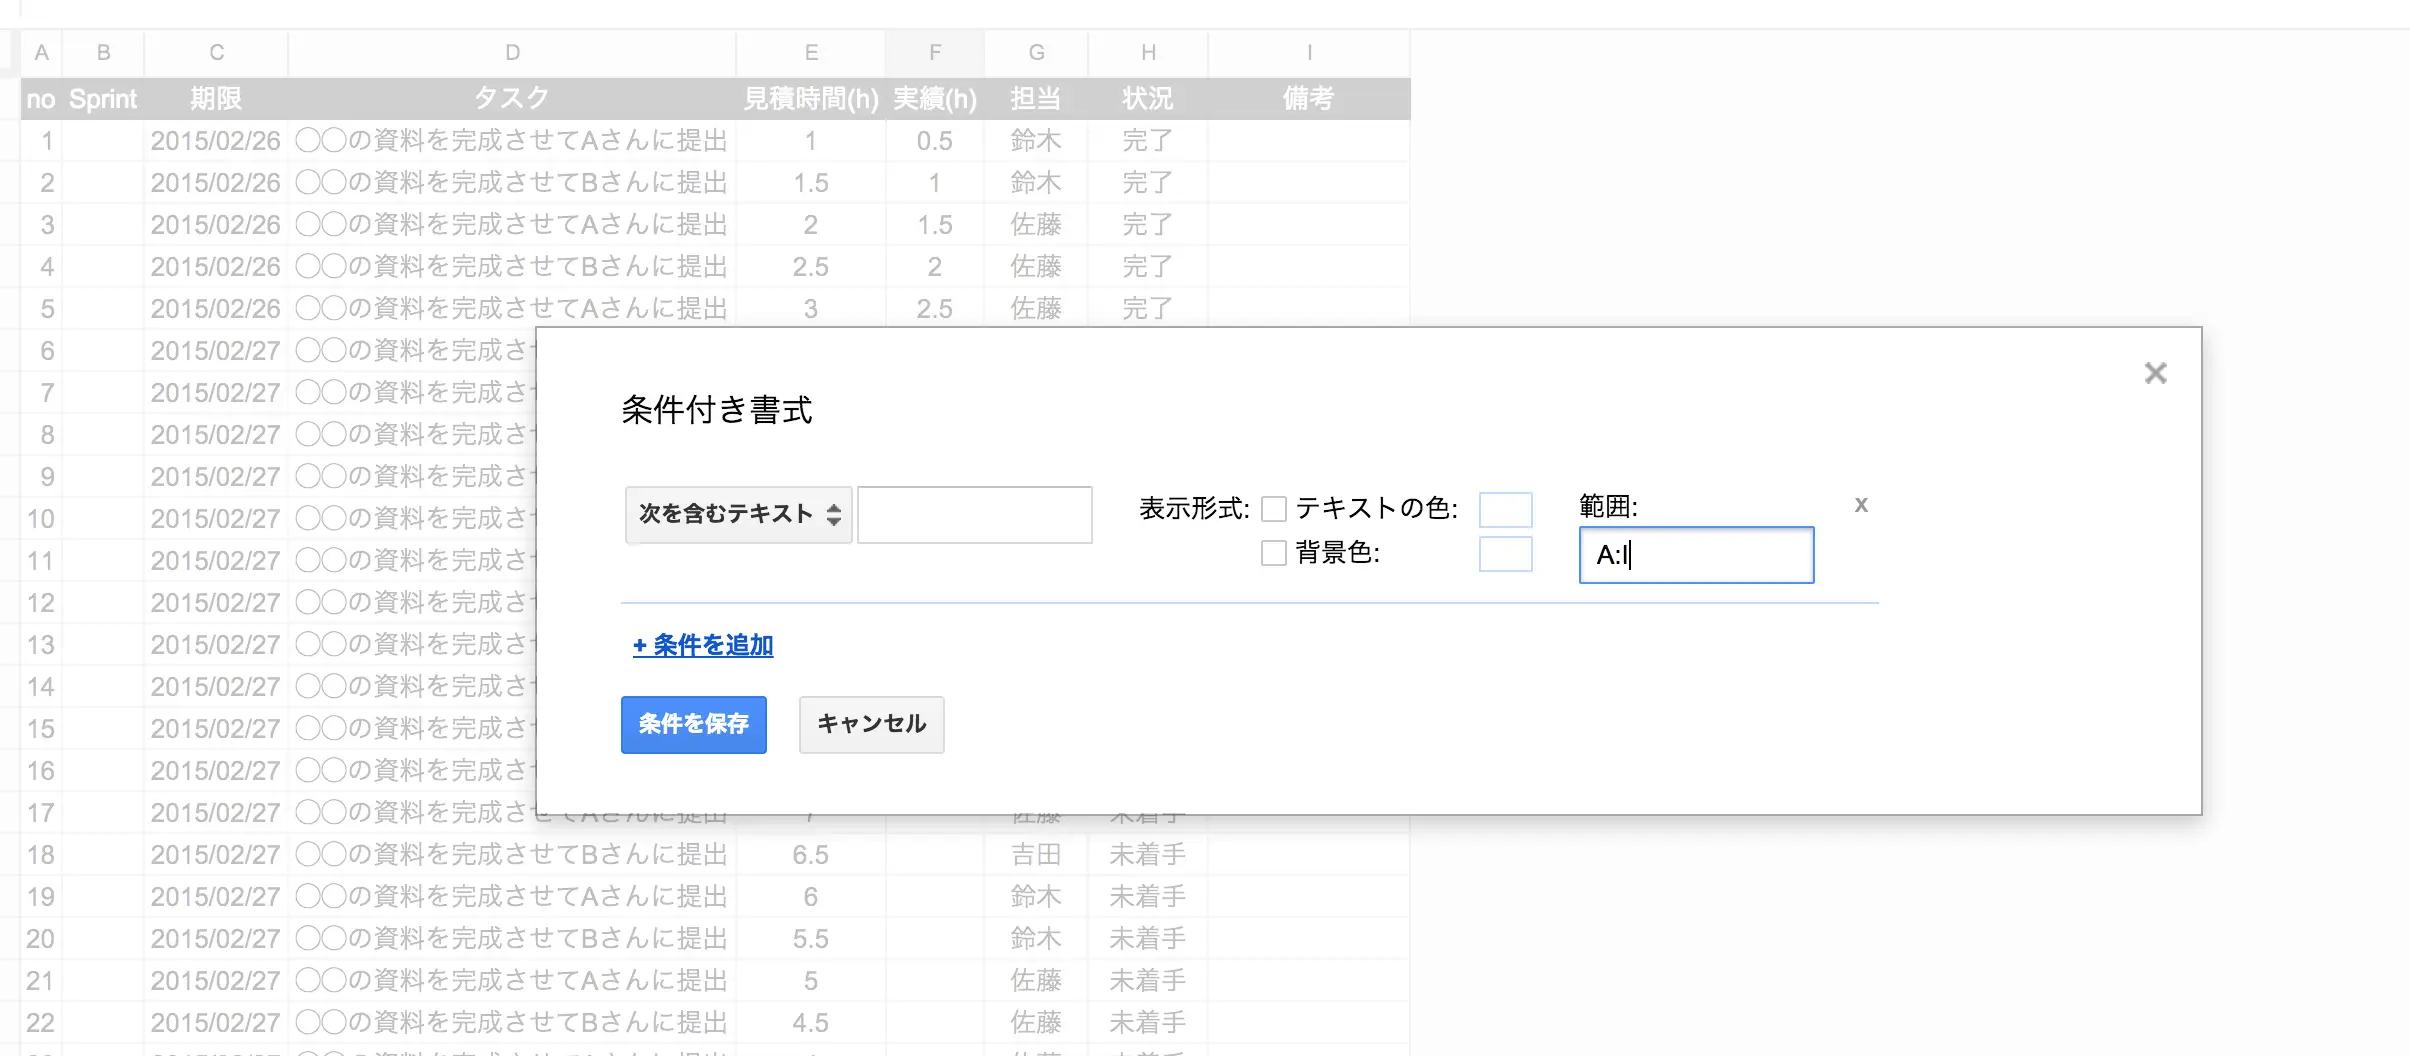This screenshot has height=1056, width=2410.
Task: Select column D header
Action: [512, 53]
